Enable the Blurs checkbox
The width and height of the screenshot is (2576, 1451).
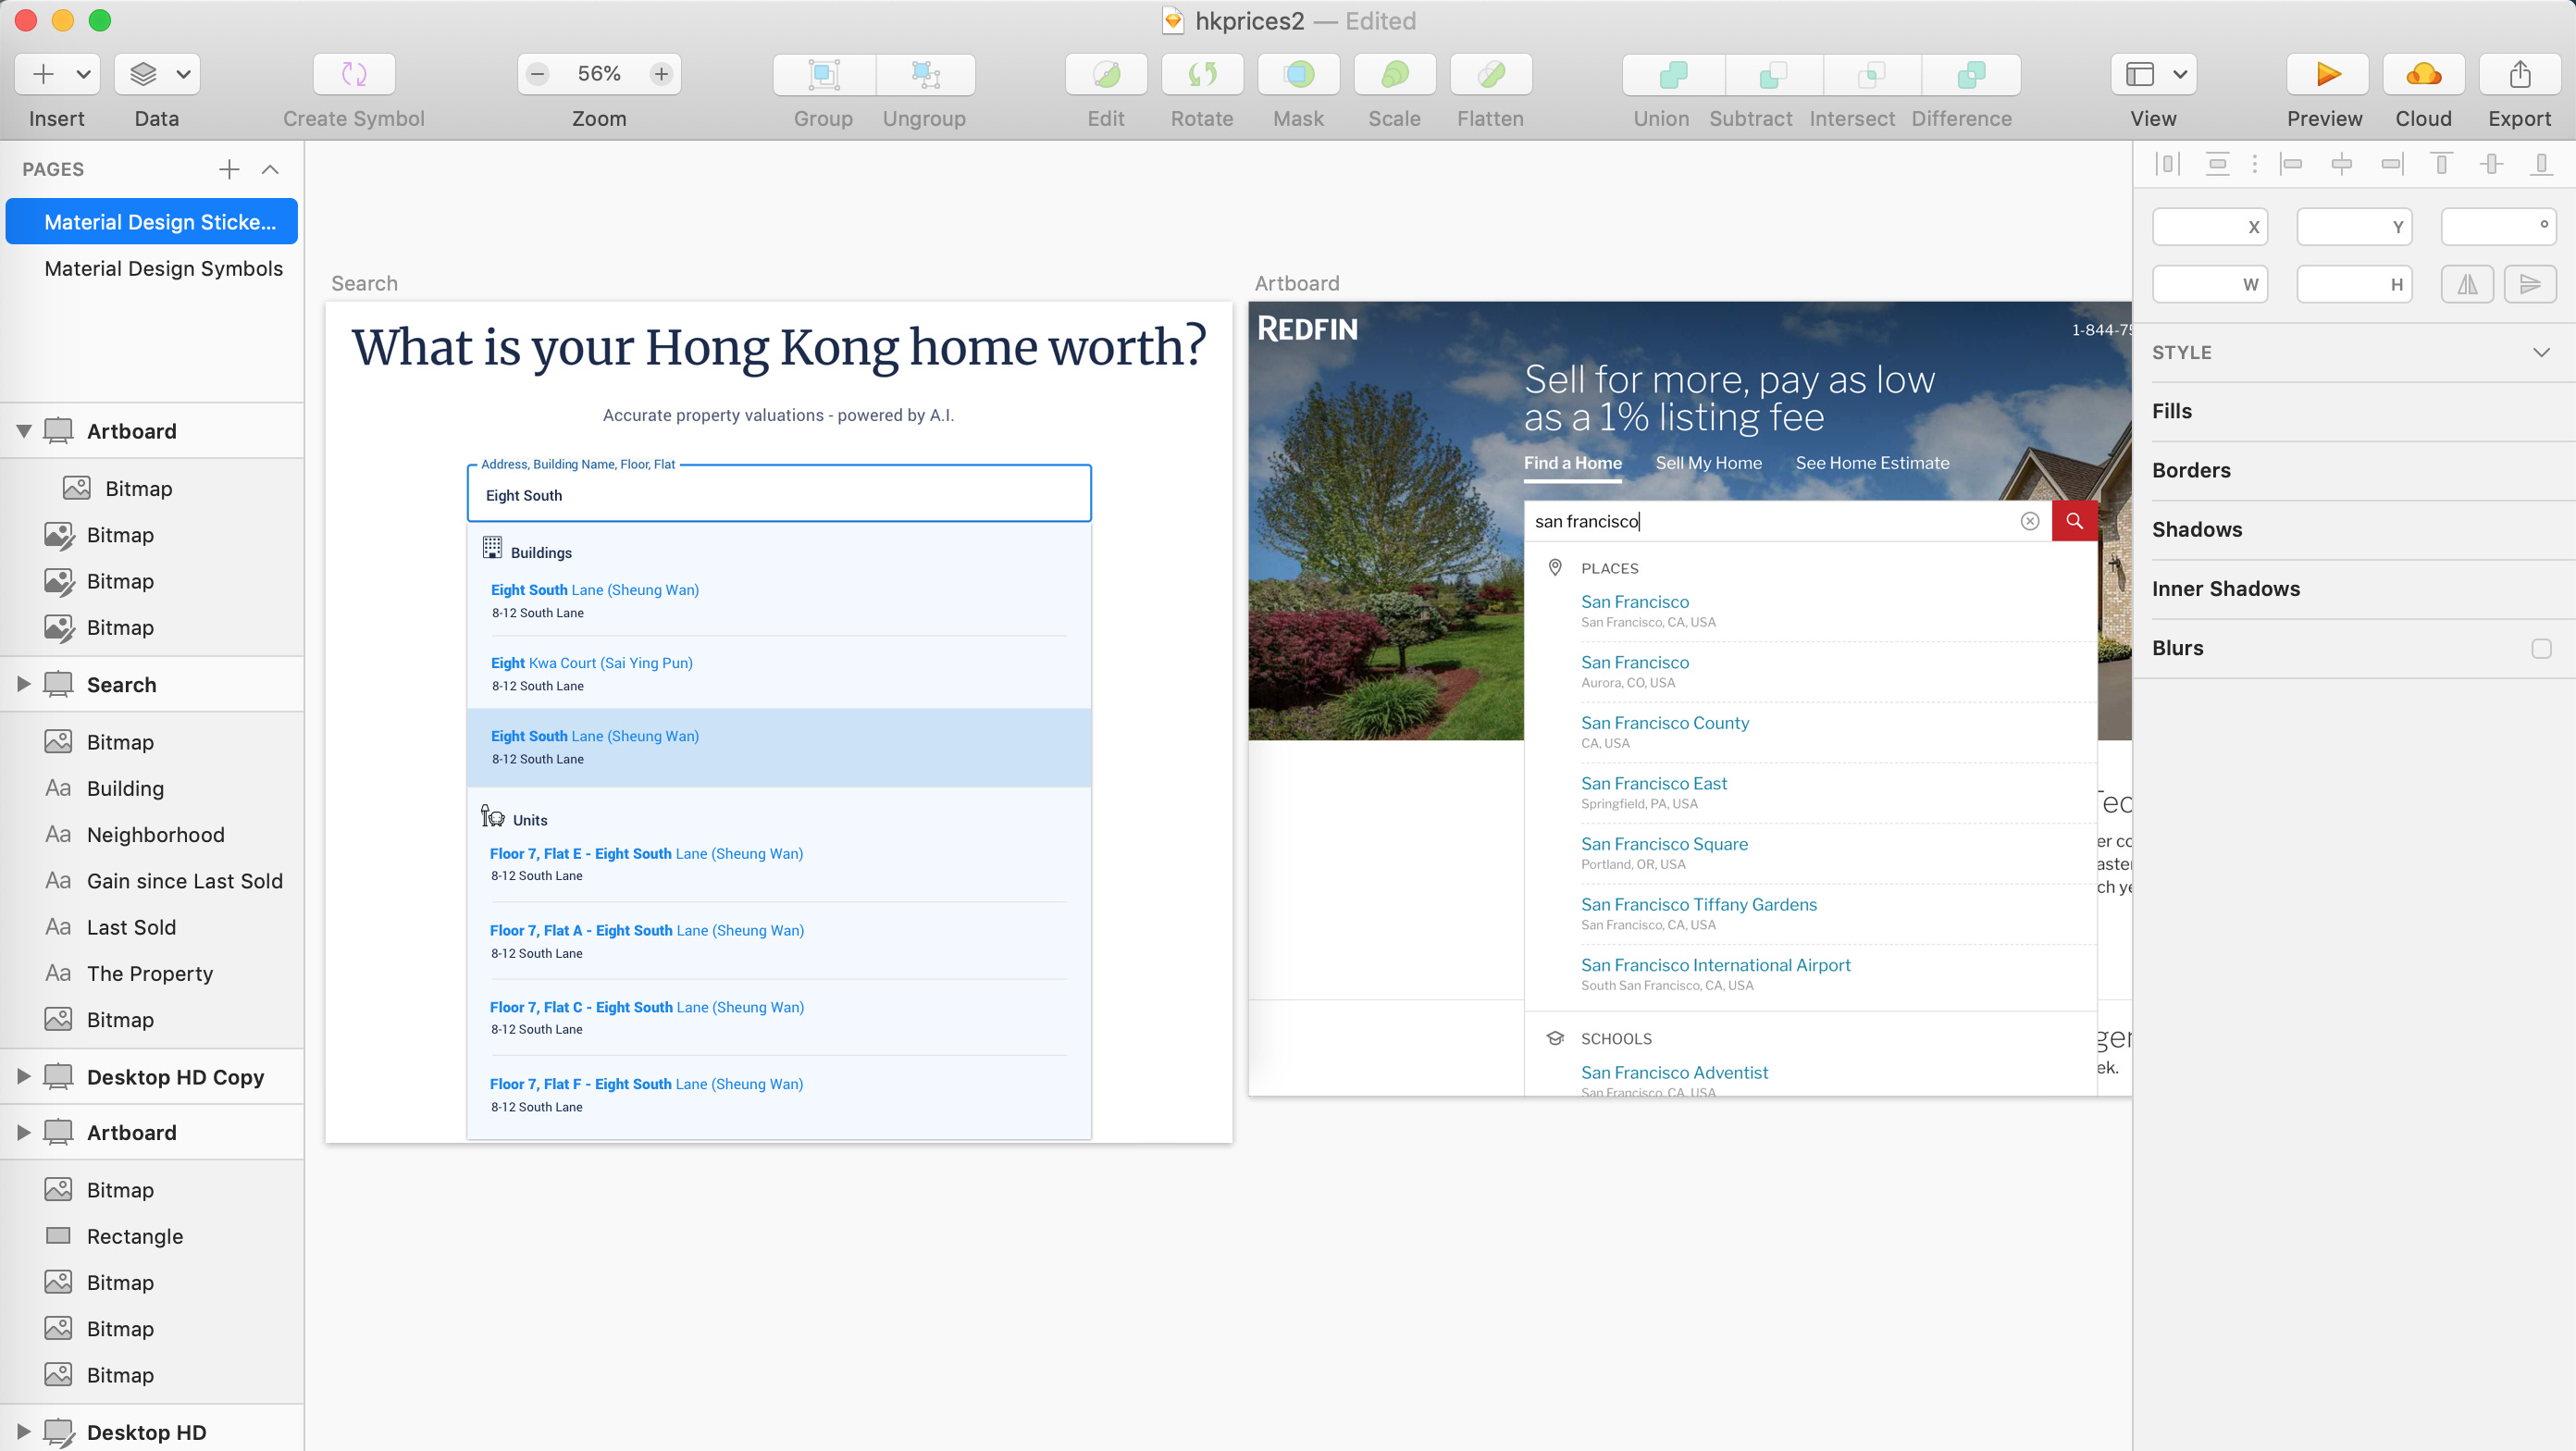click(x=2541, y=648)
